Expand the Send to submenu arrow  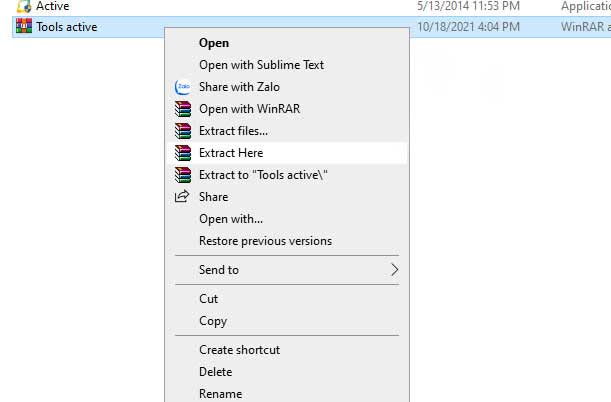pyautogui.click(x=394, y=270)
